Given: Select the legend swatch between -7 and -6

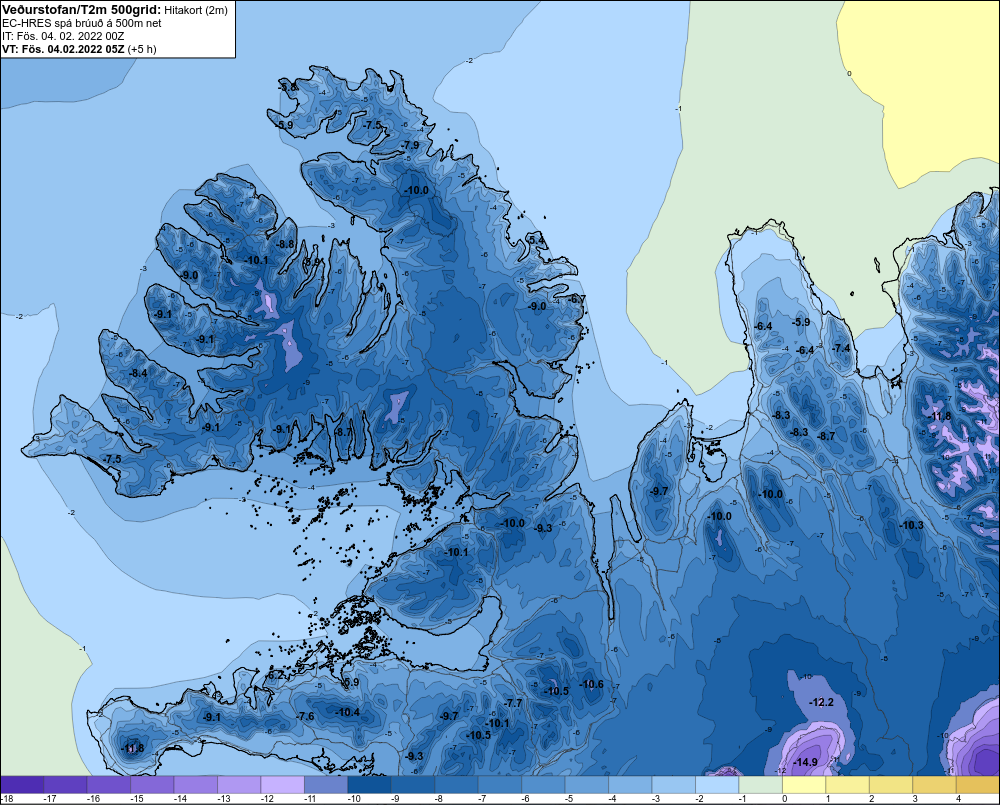Looking at the screenshot, I should click(x=499, y=785).
